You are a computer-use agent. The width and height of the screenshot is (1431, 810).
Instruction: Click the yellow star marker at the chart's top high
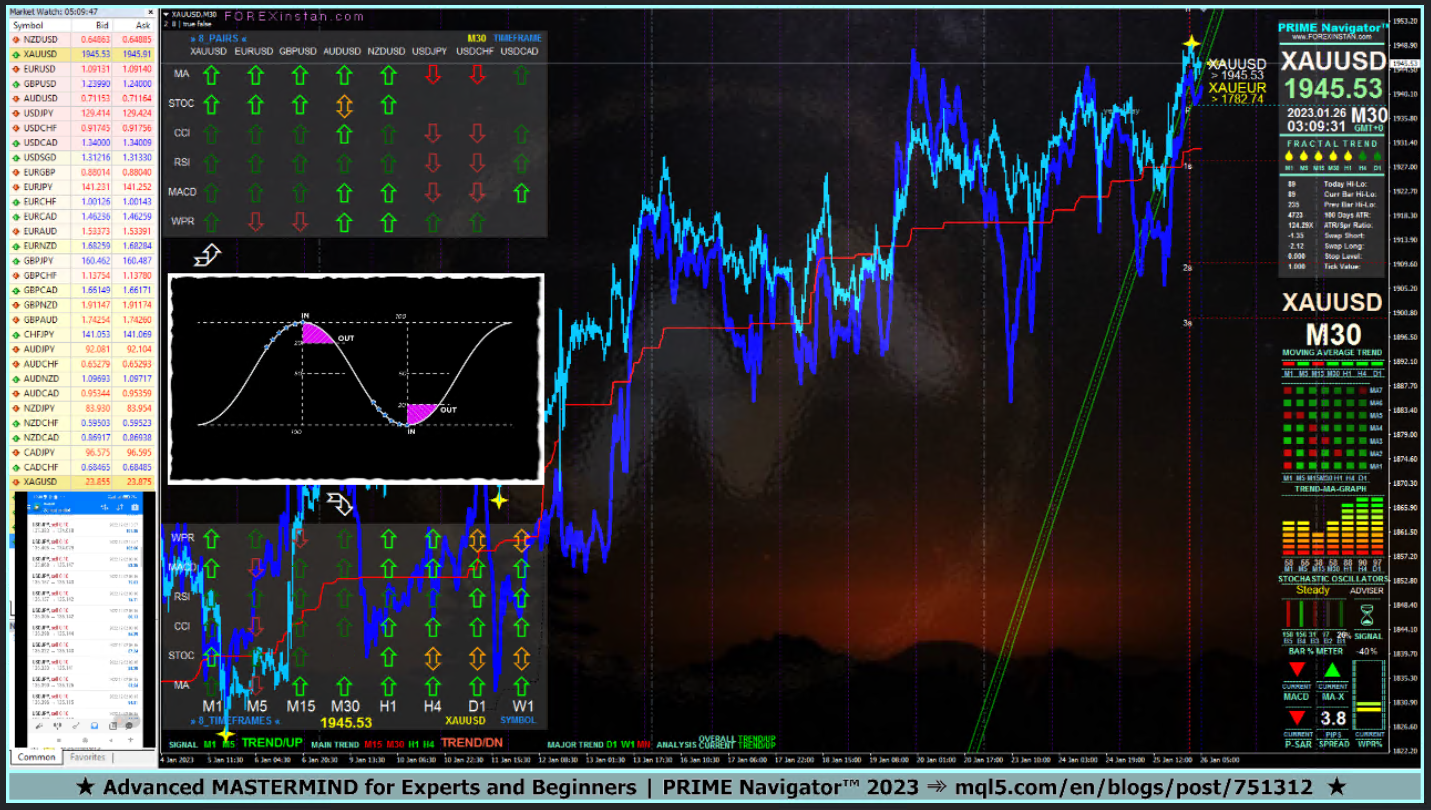click(x=1191, y=44)
